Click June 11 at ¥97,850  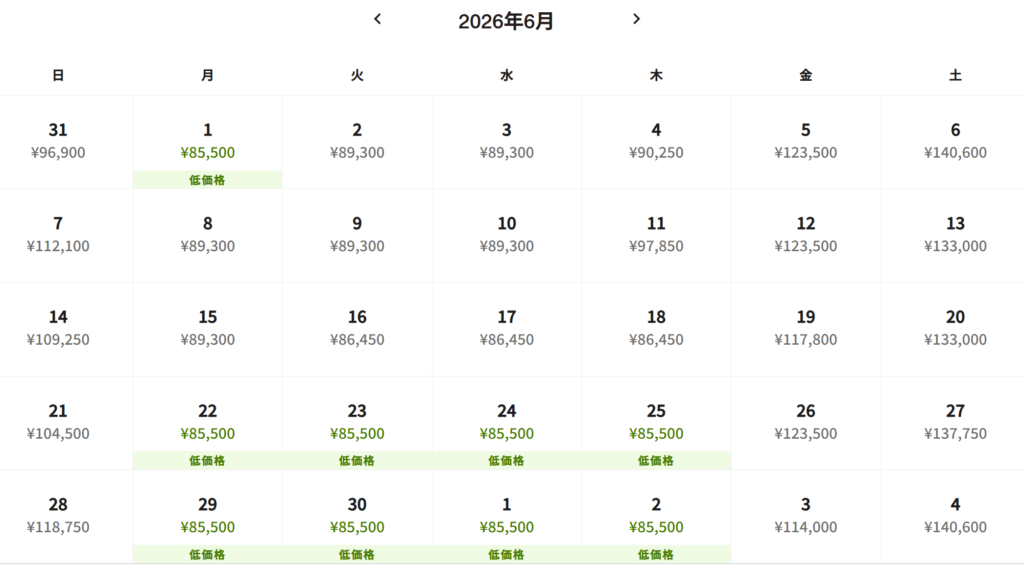656,235
